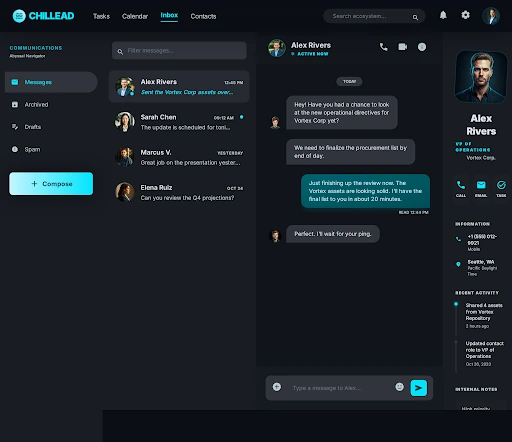Image resolution: width=512 pixels, height=442 pixels.
Task: Click the Drafts pencil icon
Action: click(15, 127)
